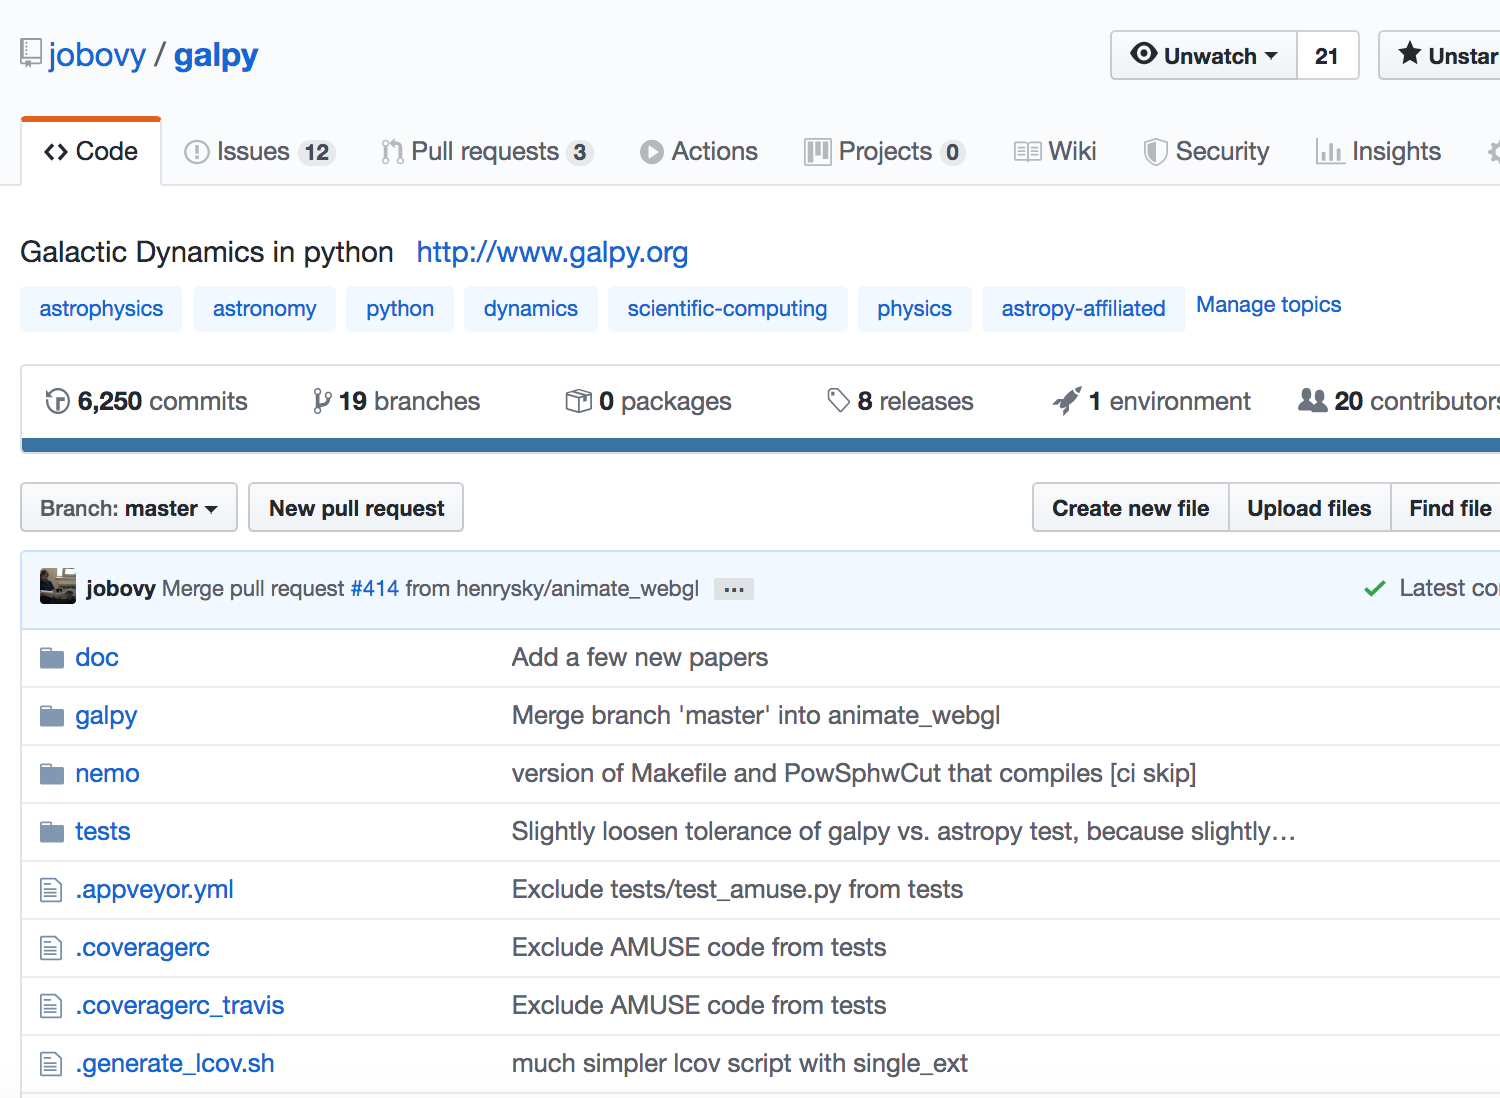Click the .coveragerc file icon
Screen dimensions: 1500x1098
[x=51, y=948]
